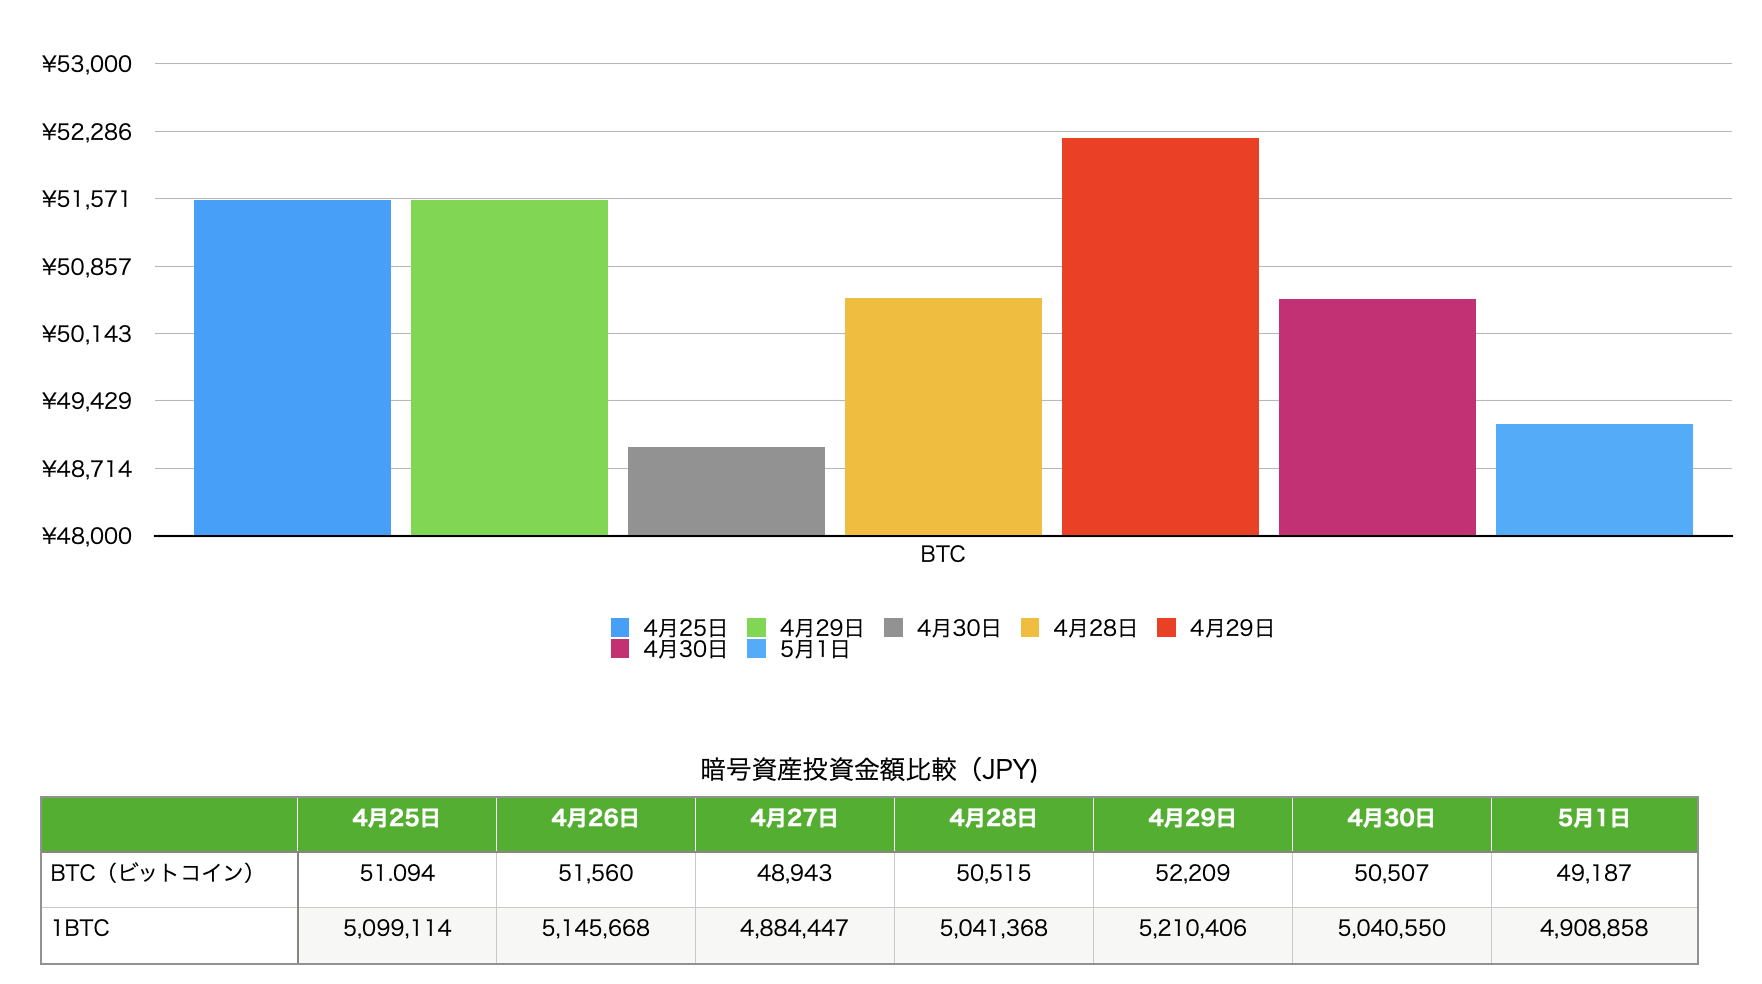Select the gray bar for 4月27日
Image resolution: width=1762 pixels, height=984 pixels.
(725, 490)
